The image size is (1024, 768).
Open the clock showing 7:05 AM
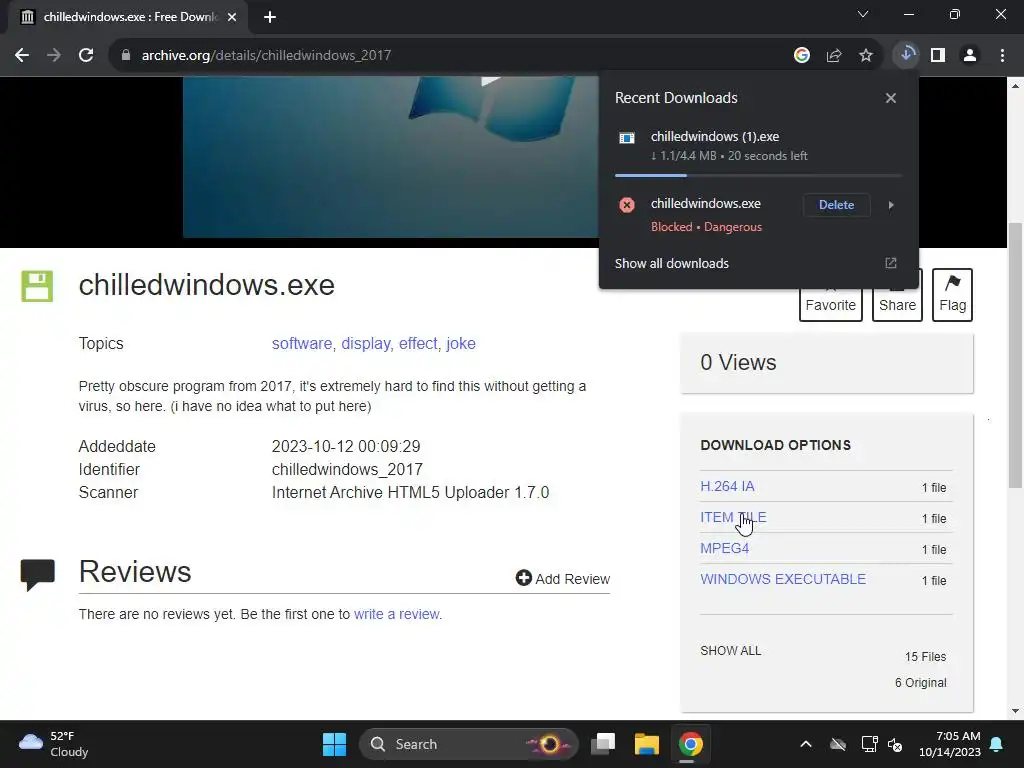tap(949, 744)
